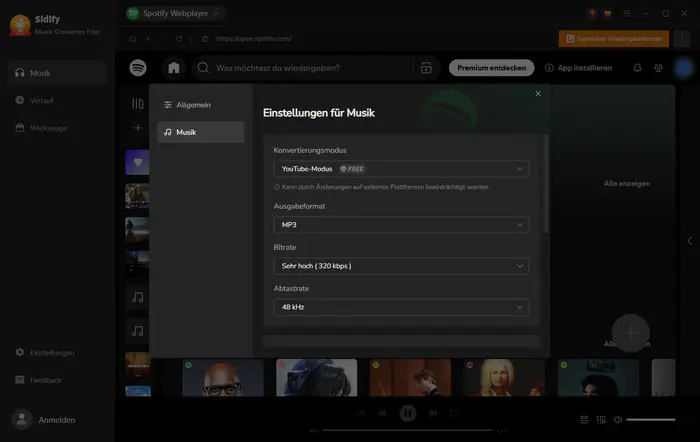
Task: Open the Spotify library icon
Action: tap(138, 104)
